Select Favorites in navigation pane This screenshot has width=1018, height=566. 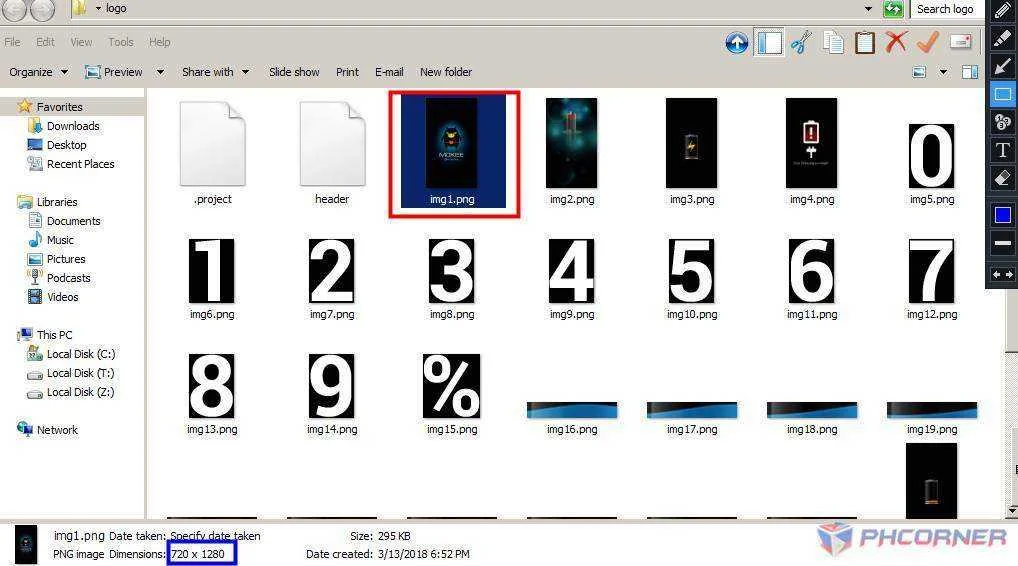pos(59,106)
